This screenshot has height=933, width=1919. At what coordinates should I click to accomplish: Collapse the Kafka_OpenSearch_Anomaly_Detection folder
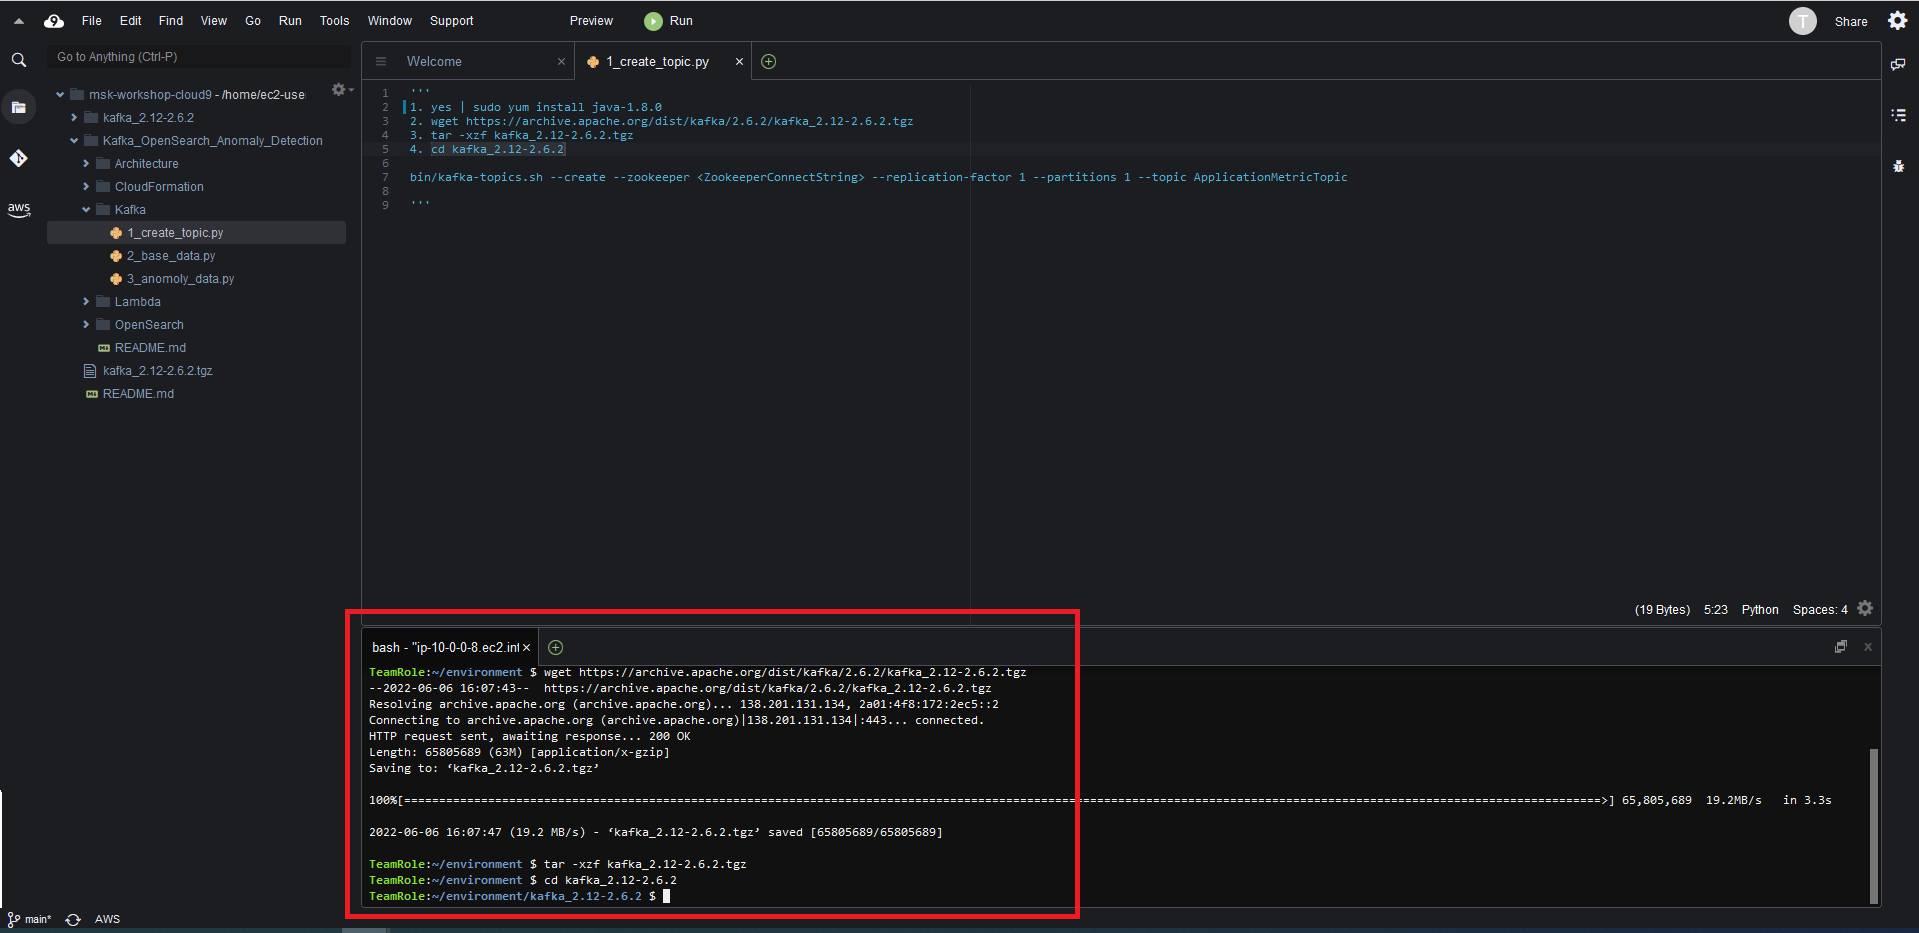tap(74, 141)
